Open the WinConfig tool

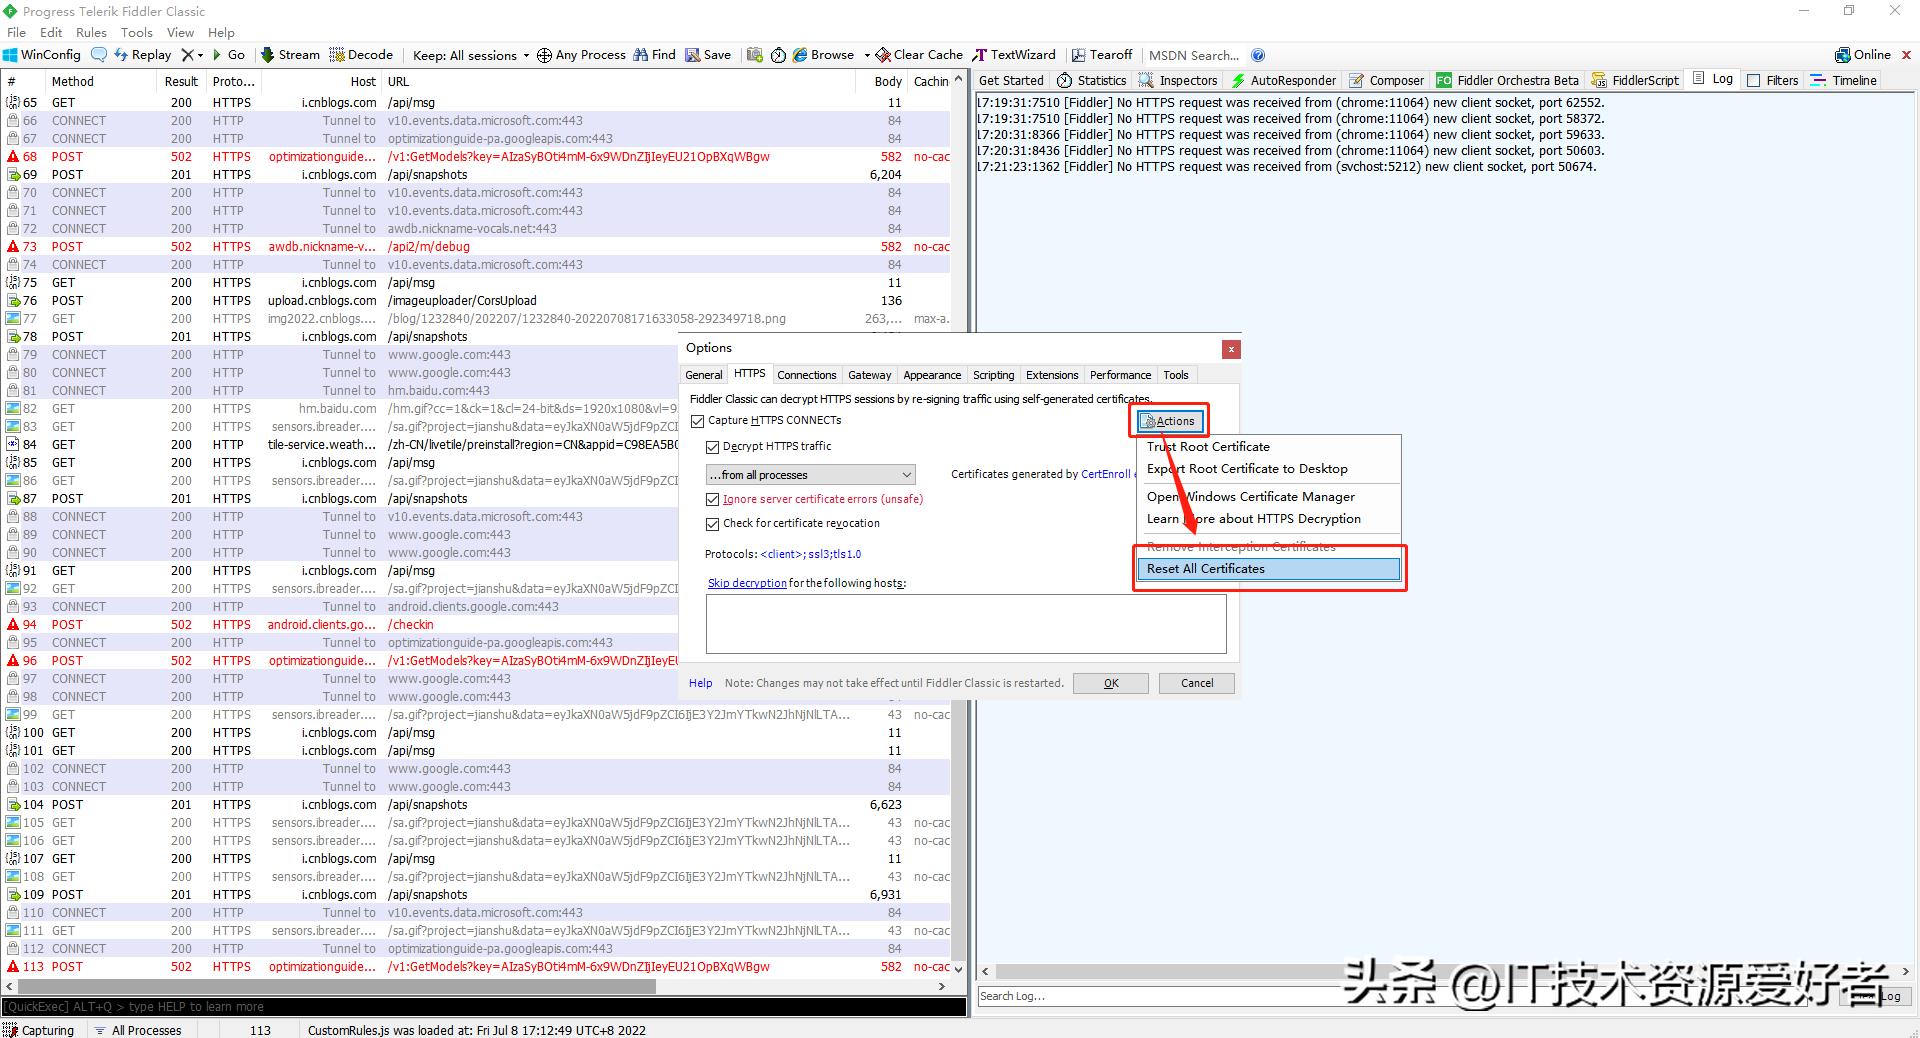41,55
